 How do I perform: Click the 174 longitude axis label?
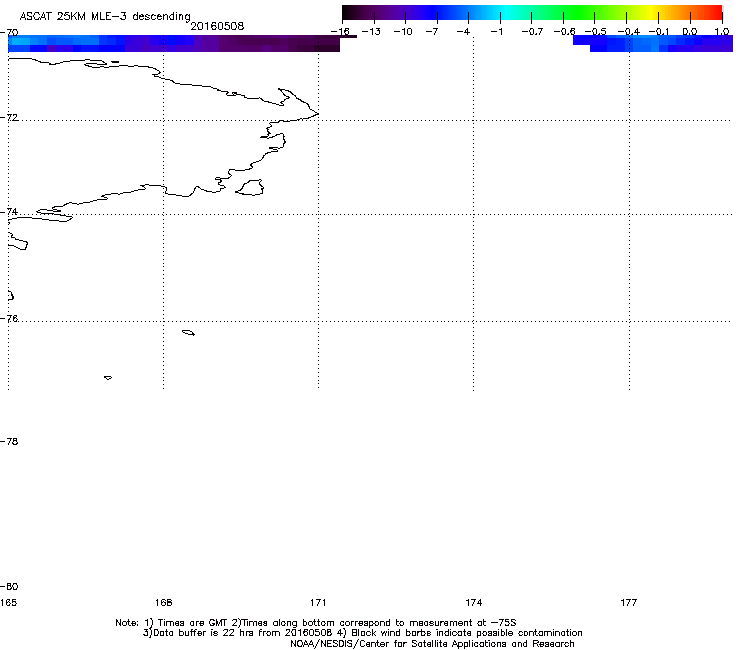coord(473,602)
